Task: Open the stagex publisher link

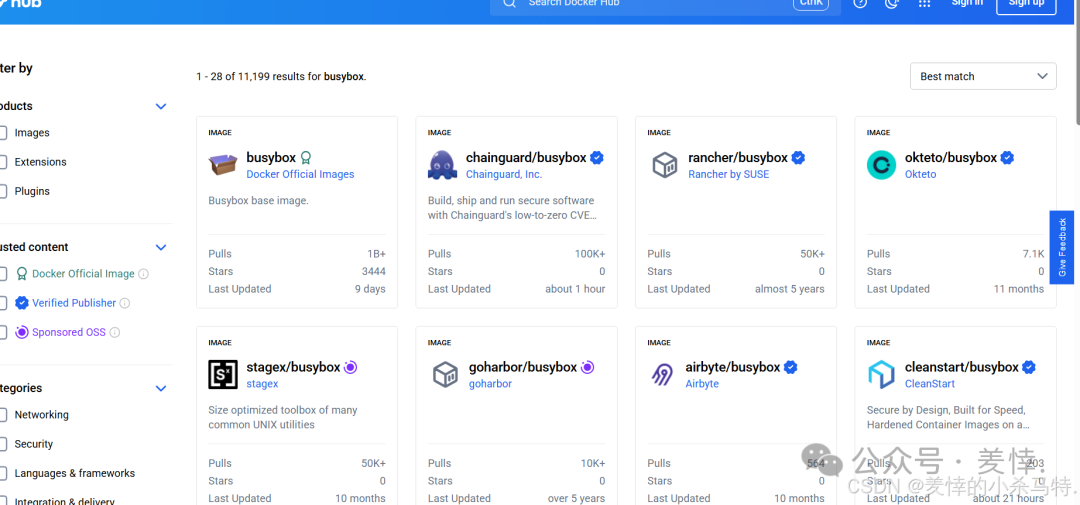Action: [262, 384]
